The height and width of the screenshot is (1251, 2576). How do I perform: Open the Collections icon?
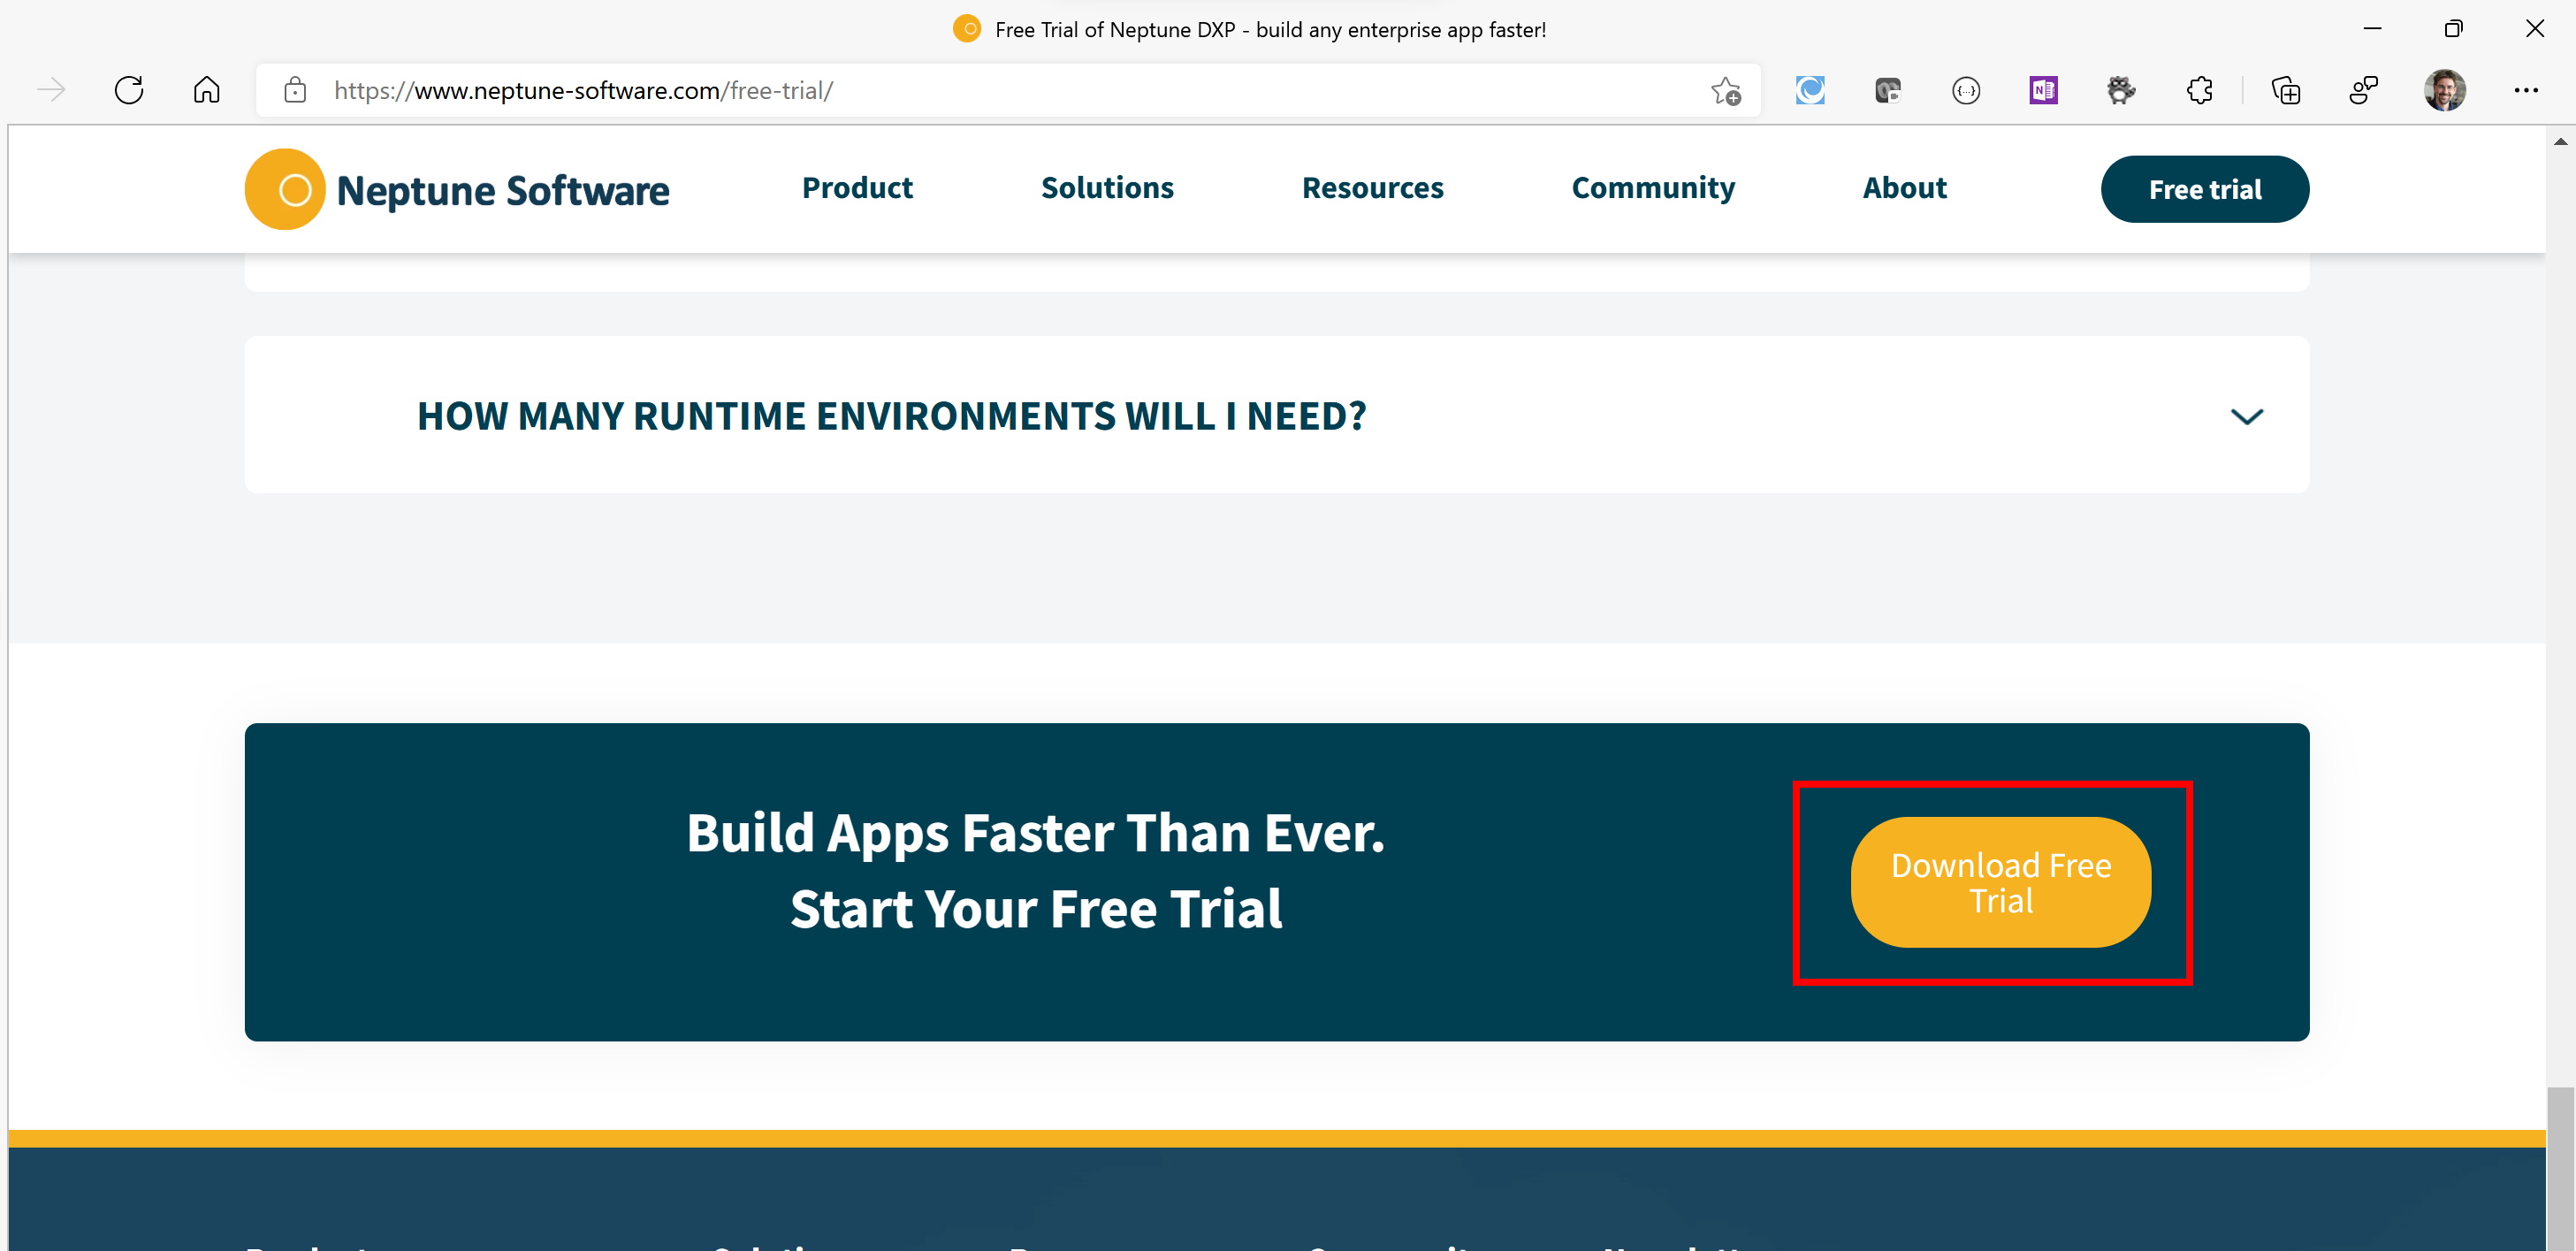(2286, 90)
